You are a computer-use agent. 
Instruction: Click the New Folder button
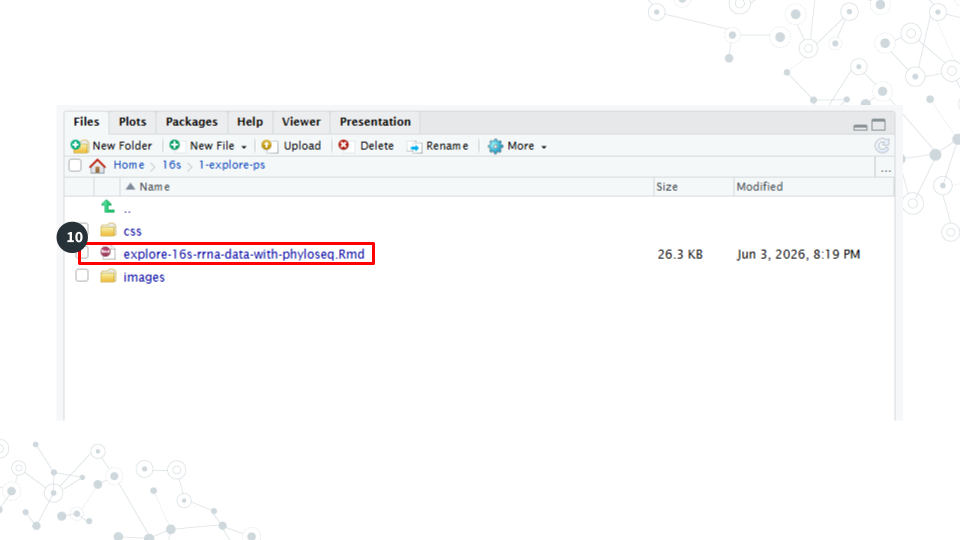[x=111, y=146]
